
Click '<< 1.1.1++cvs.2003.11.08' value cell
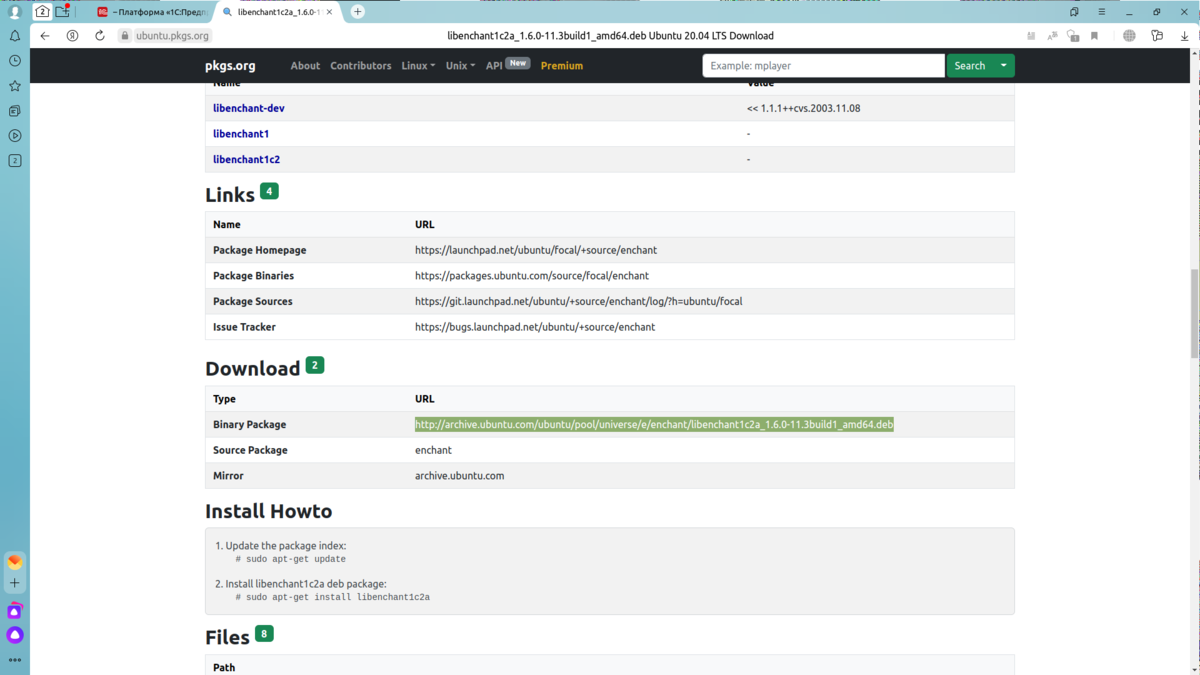tap(803, 108)
